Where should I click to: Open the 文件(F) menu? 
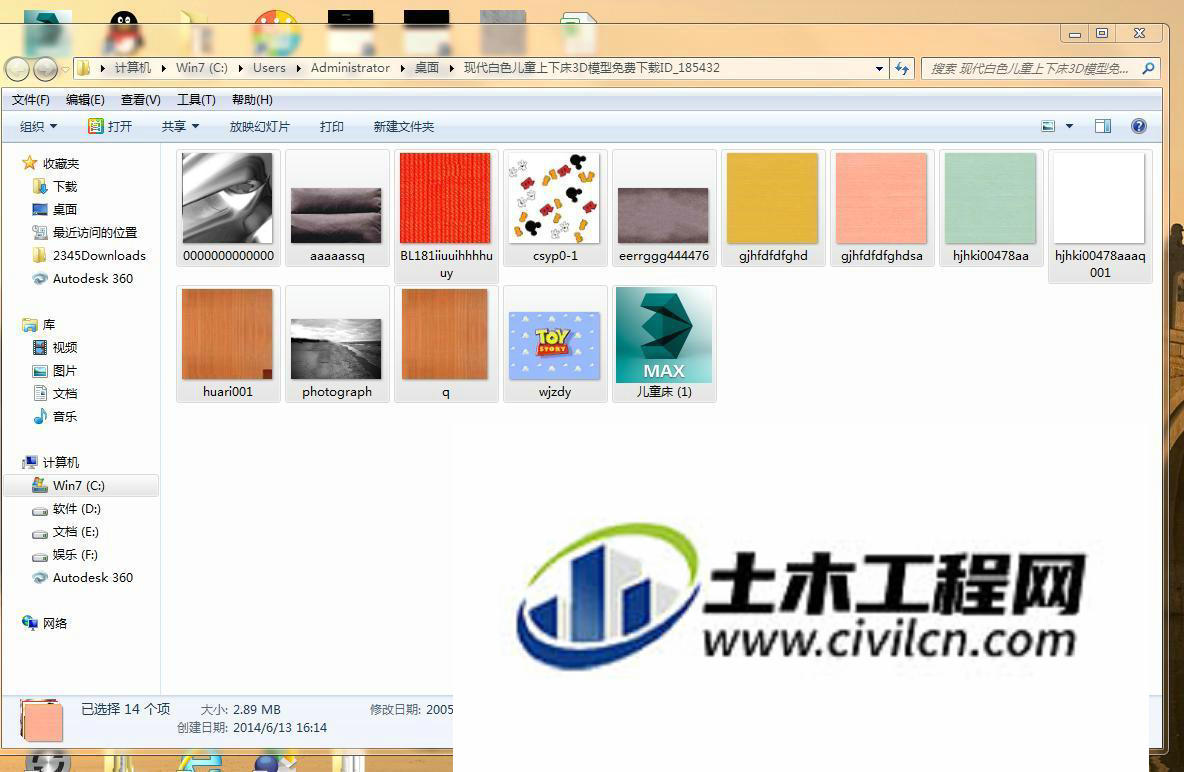(x=31, y=100)
